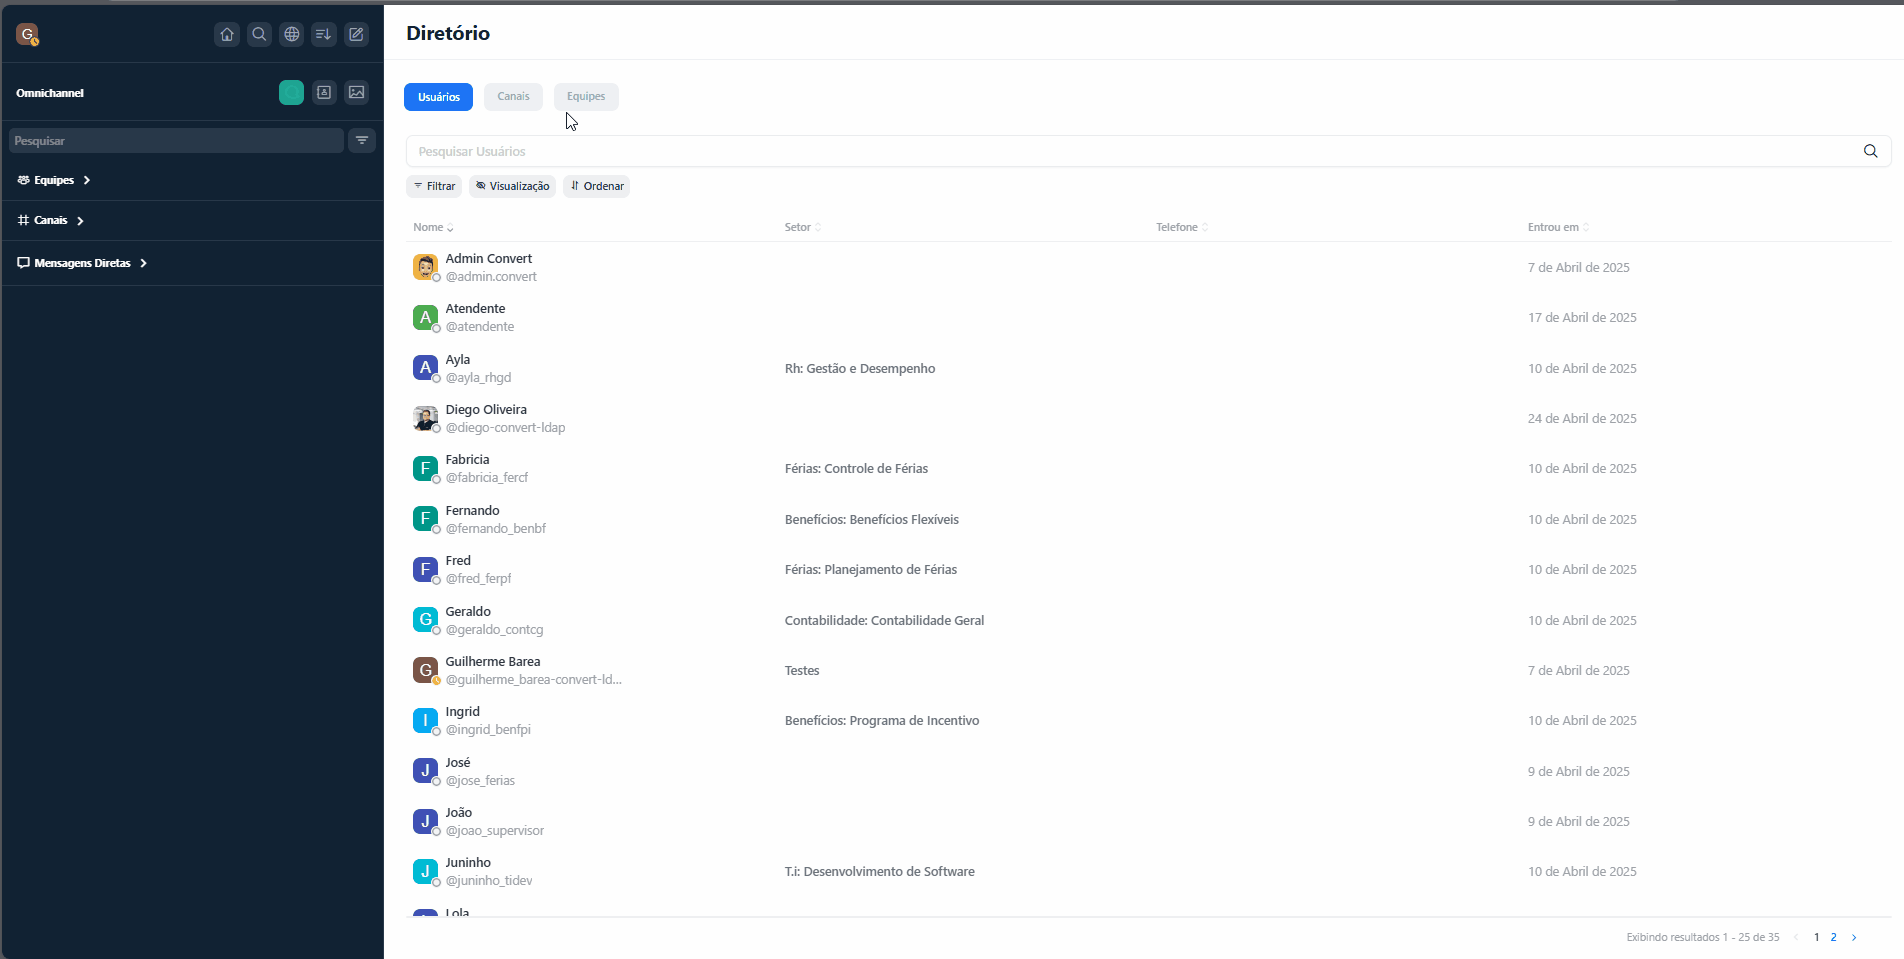Switch to the Canais tab
The width and height of the screenshot is (1904, 959).
[513, 97]
